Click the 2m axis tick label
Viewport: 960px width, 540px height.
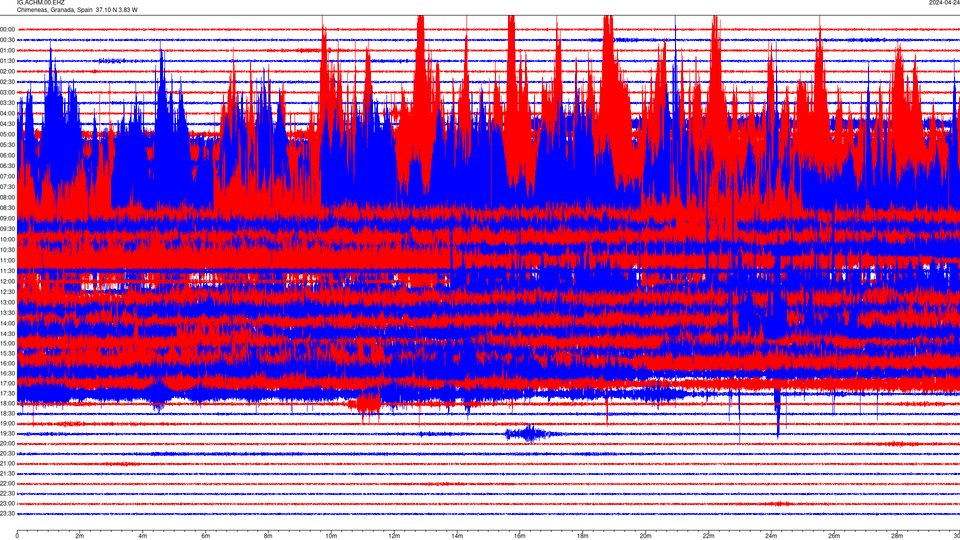click(80, 536)
